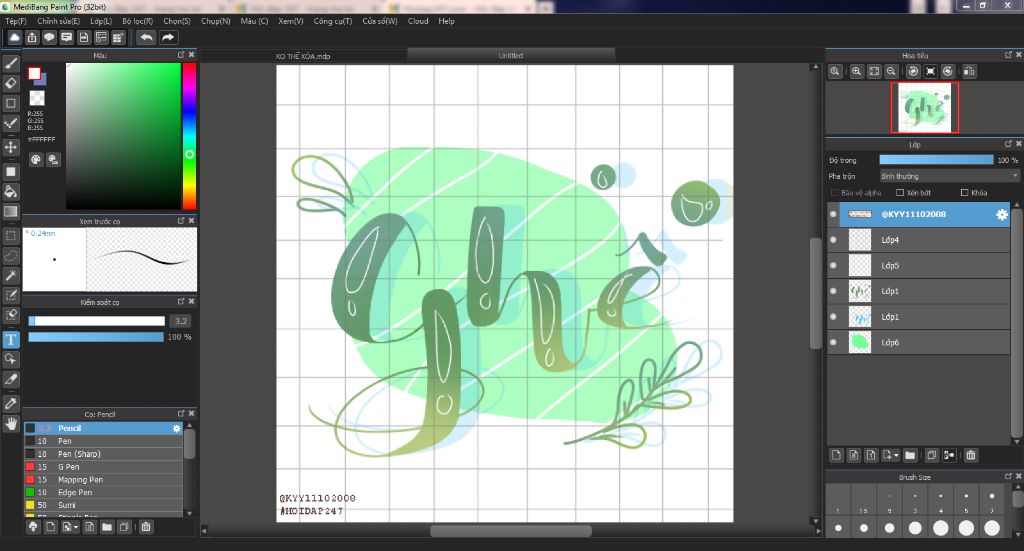Select the Magic Wand tool
This screenshot has width=1024, height=551.
pos(10,275)
